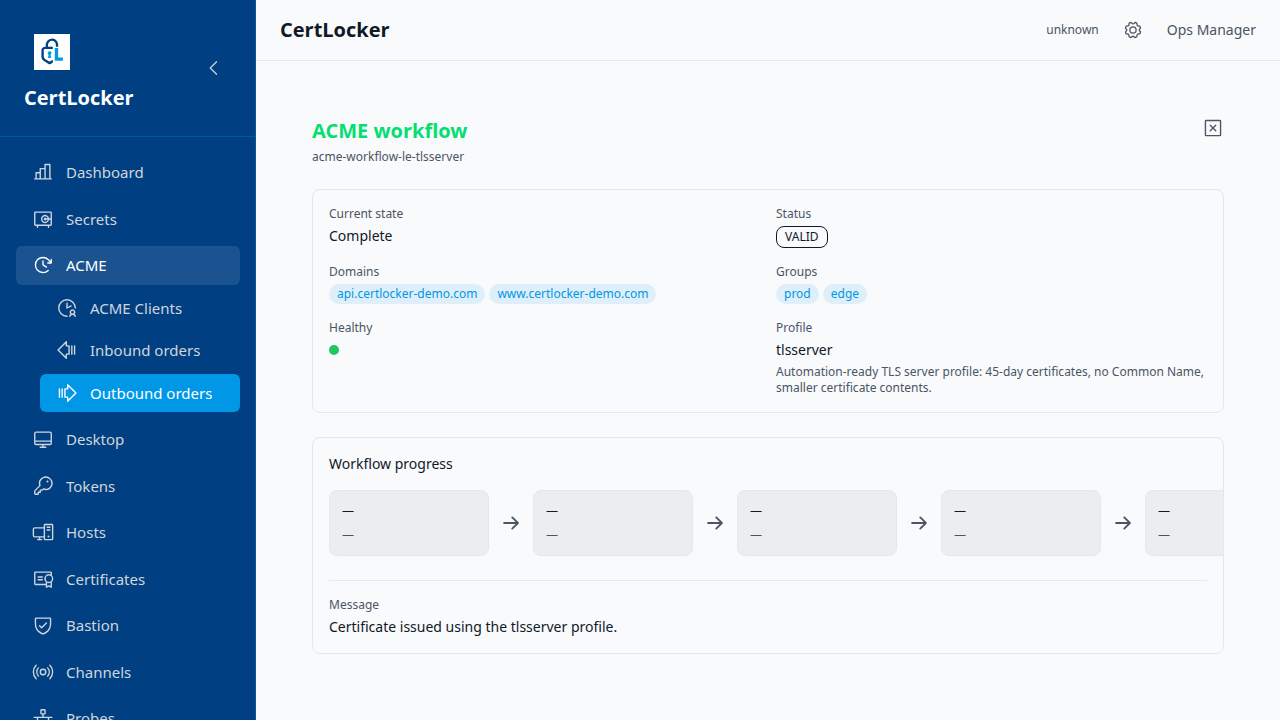The width and height of the screenshot is (1280, 720).
Task: Select the ACME menu entry
Action: click(128, 265)
